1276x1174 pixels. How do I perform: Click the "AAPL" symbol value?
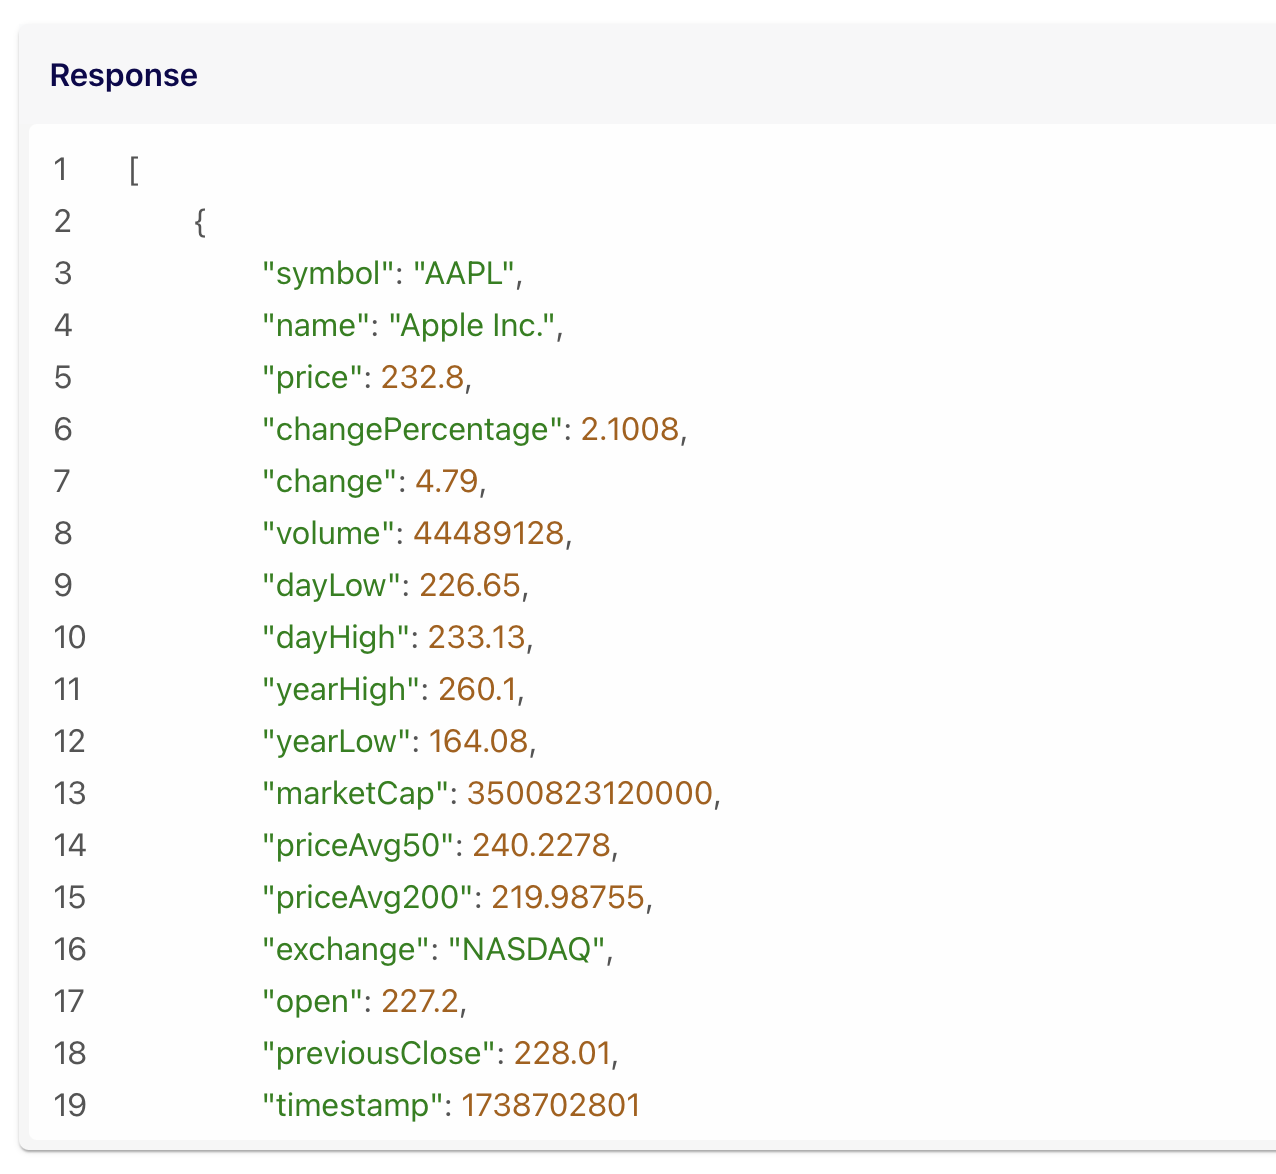pyautogui.click(x=464, y=273)
